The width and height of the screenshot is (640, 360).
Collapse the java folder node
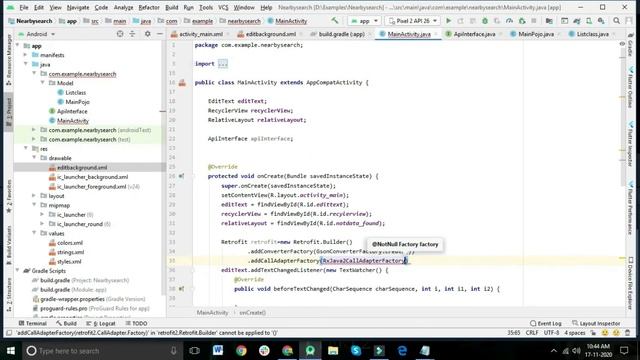(x=26, y=64)
